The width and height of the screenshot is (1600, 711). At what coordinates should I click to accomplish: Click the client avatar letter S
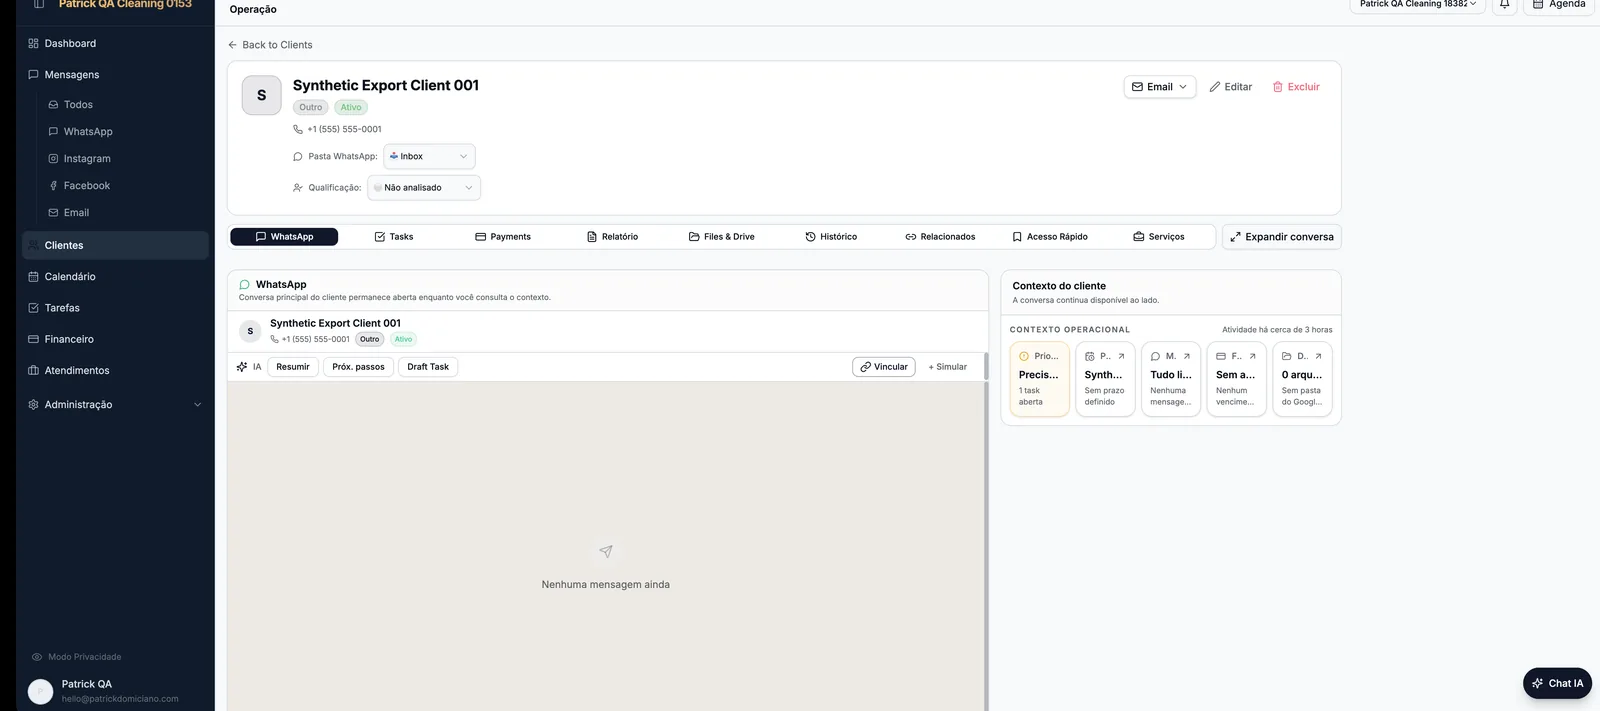point(262,95)
